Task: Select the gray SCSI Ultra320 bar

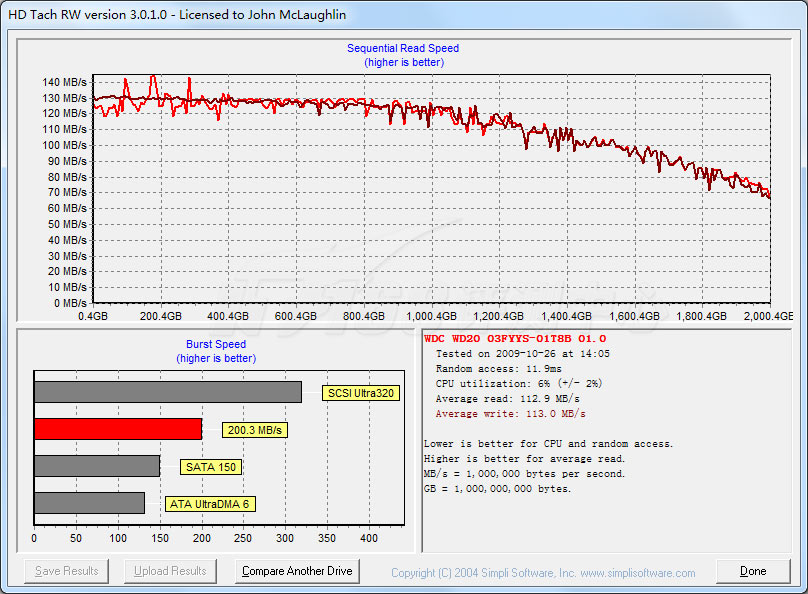Action: pos(167,392)
